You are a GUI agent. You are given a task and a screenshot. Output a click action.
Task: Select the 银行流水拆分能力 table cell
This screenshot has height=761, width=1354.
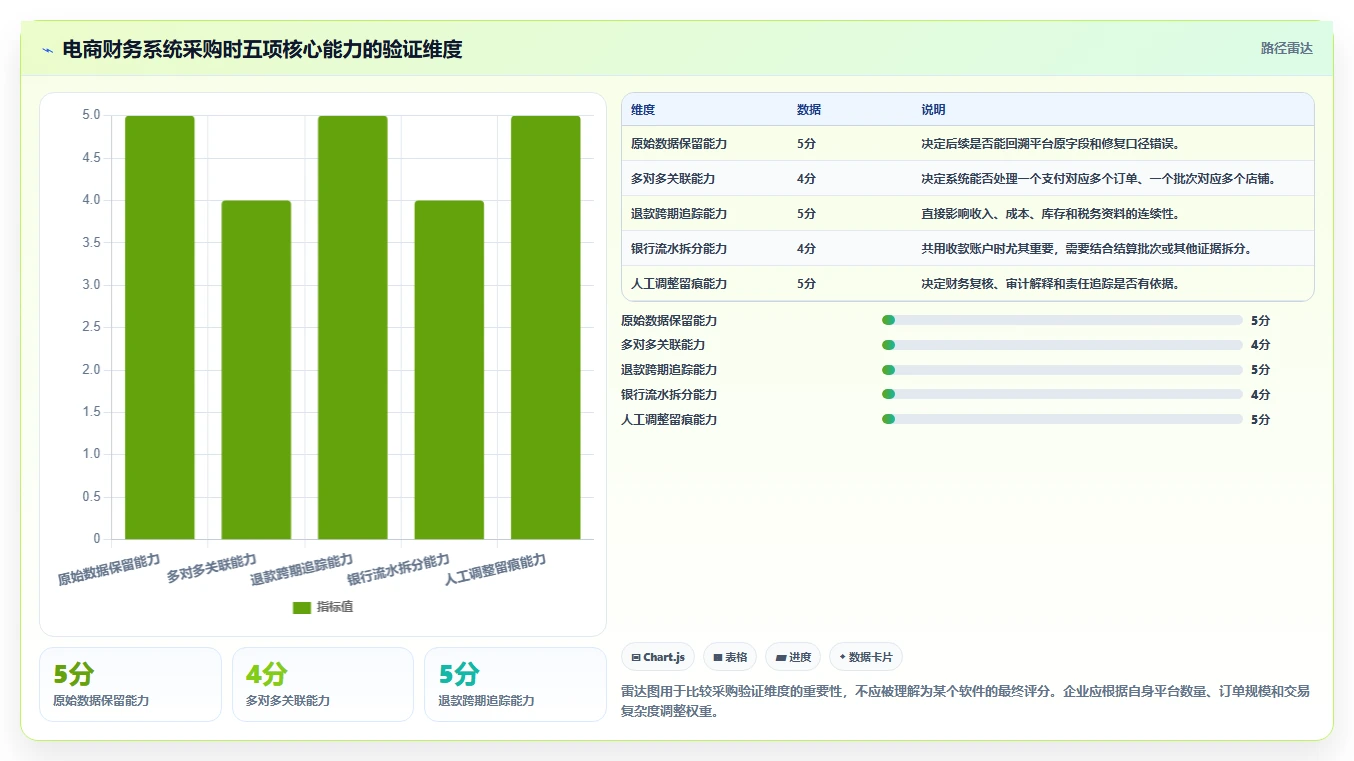pyautogui.click(x=679, y=249)
